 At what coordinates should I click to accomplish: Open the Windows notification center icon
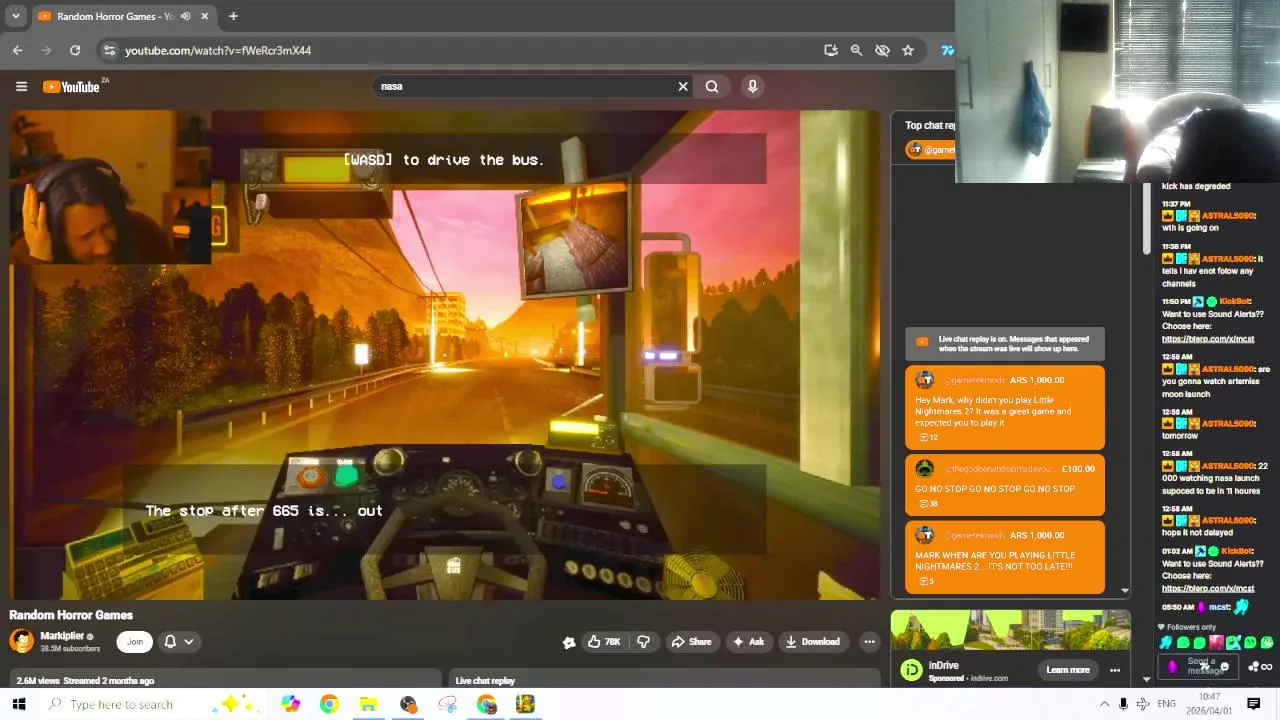pyautogui.click(x=1253, y=704)
